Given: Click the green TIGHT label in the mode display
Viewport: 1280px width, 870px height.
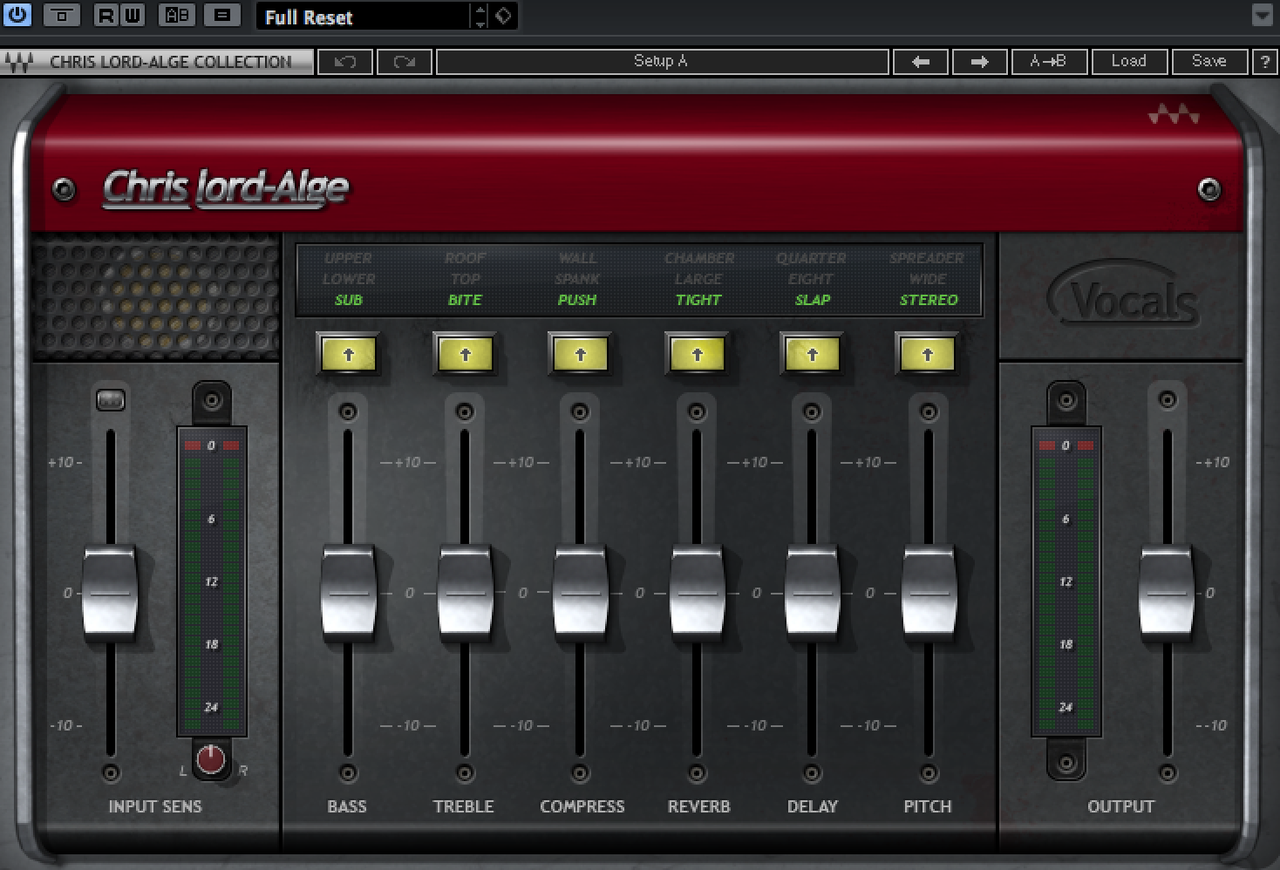Looking at the screenshot, I should [x=698, y=300].
